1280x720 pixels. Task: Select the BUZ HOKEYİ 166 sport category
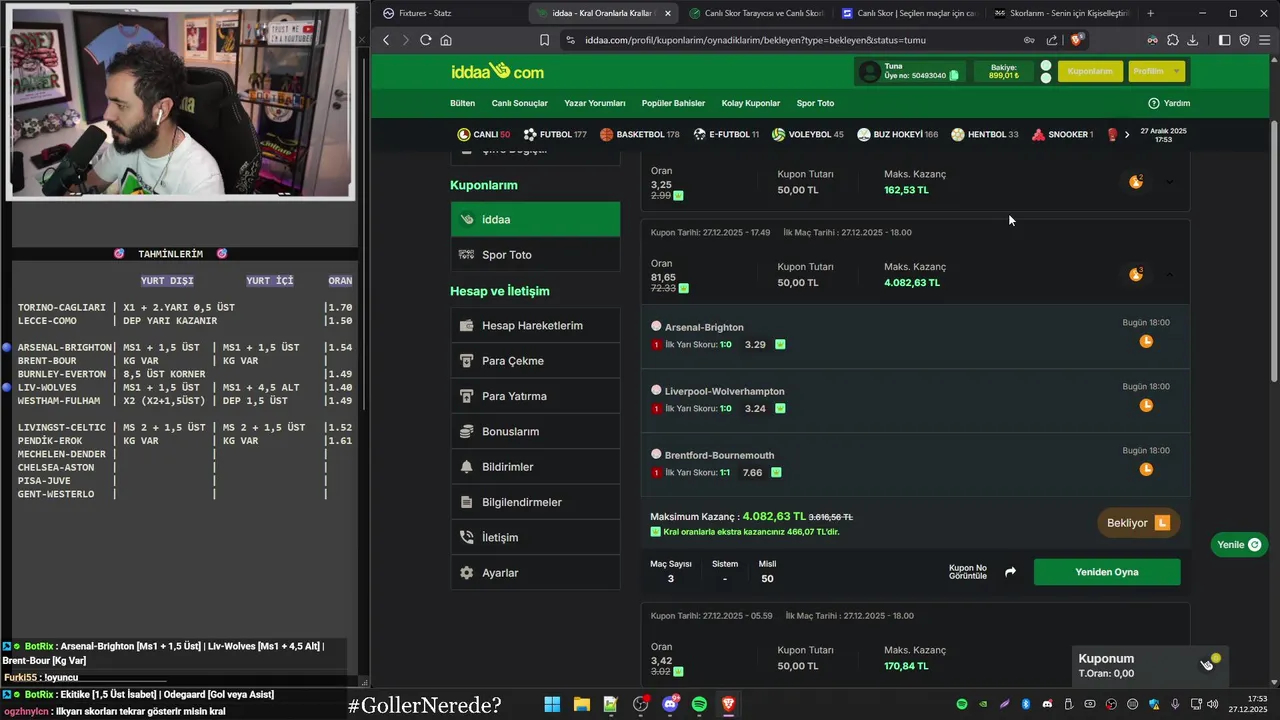pyautogui.click(x=898, y=134)
